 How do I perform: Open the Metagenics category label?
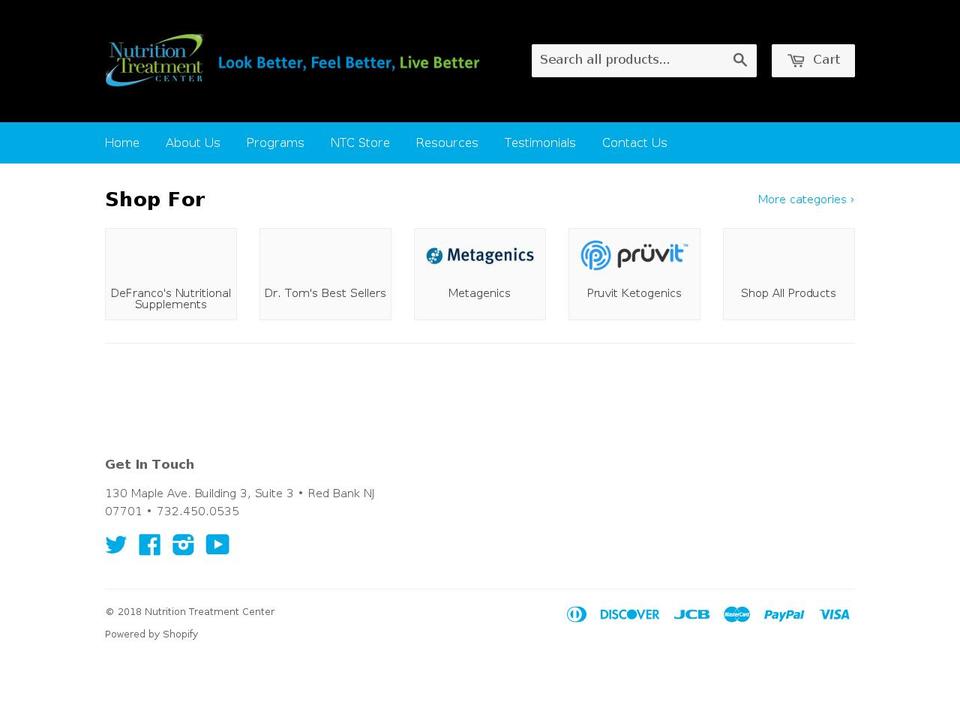(479, 293)
